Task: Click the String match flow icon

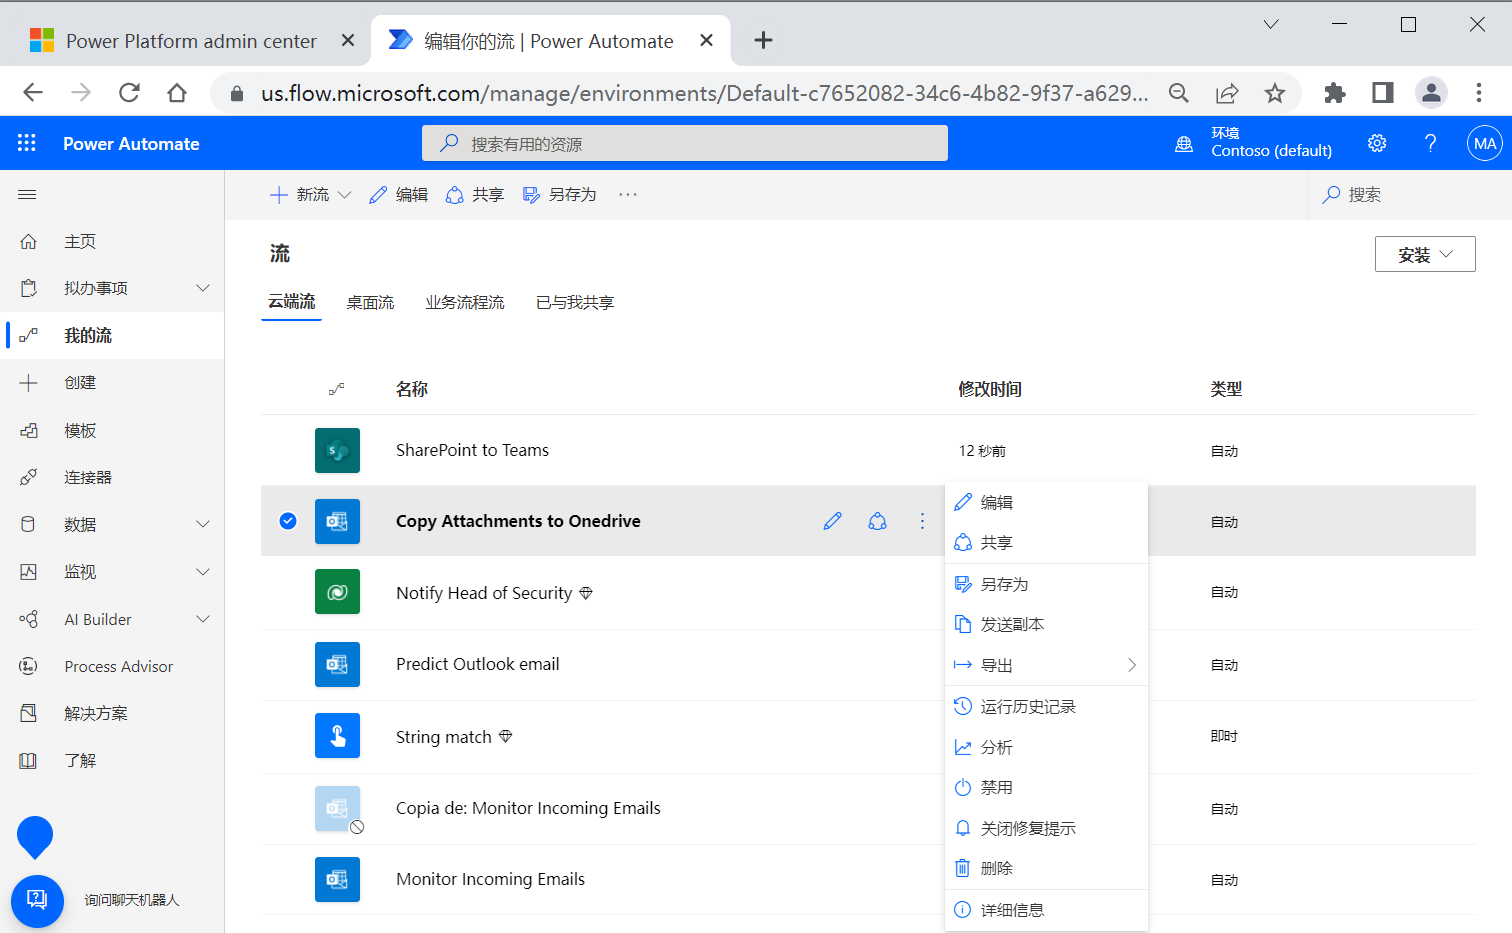Action: (x=337, y=736)
